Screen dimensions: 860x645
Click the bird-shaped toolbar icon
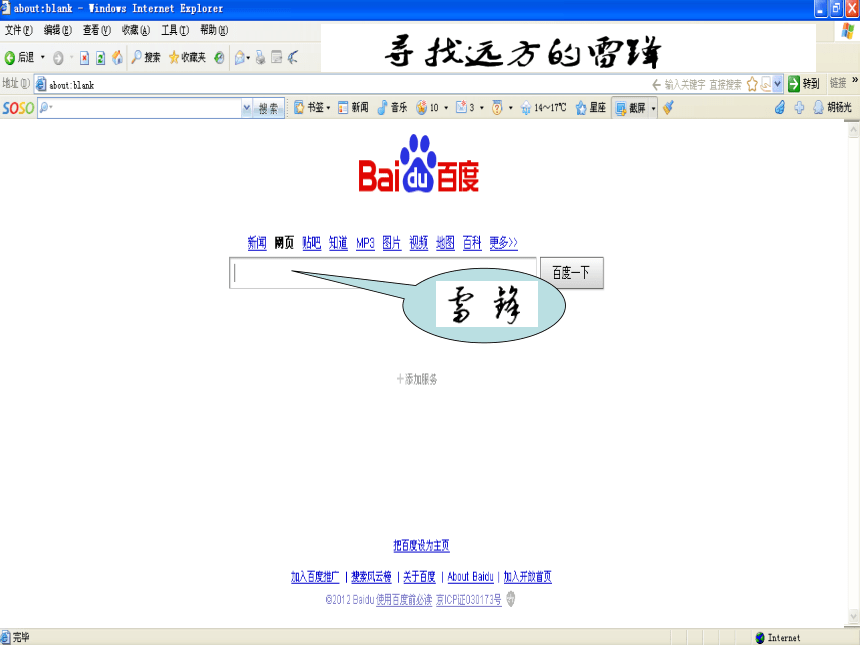point(293,57)
